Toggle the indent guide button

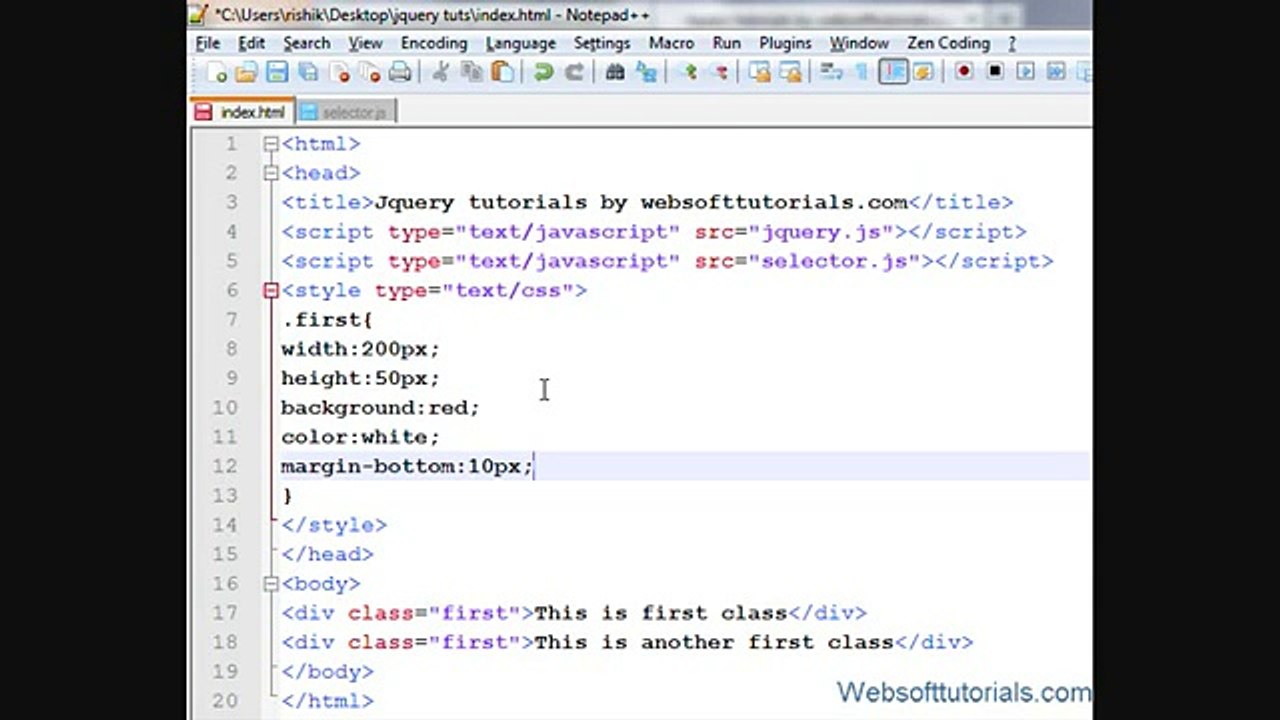click(x=893, y=72)
